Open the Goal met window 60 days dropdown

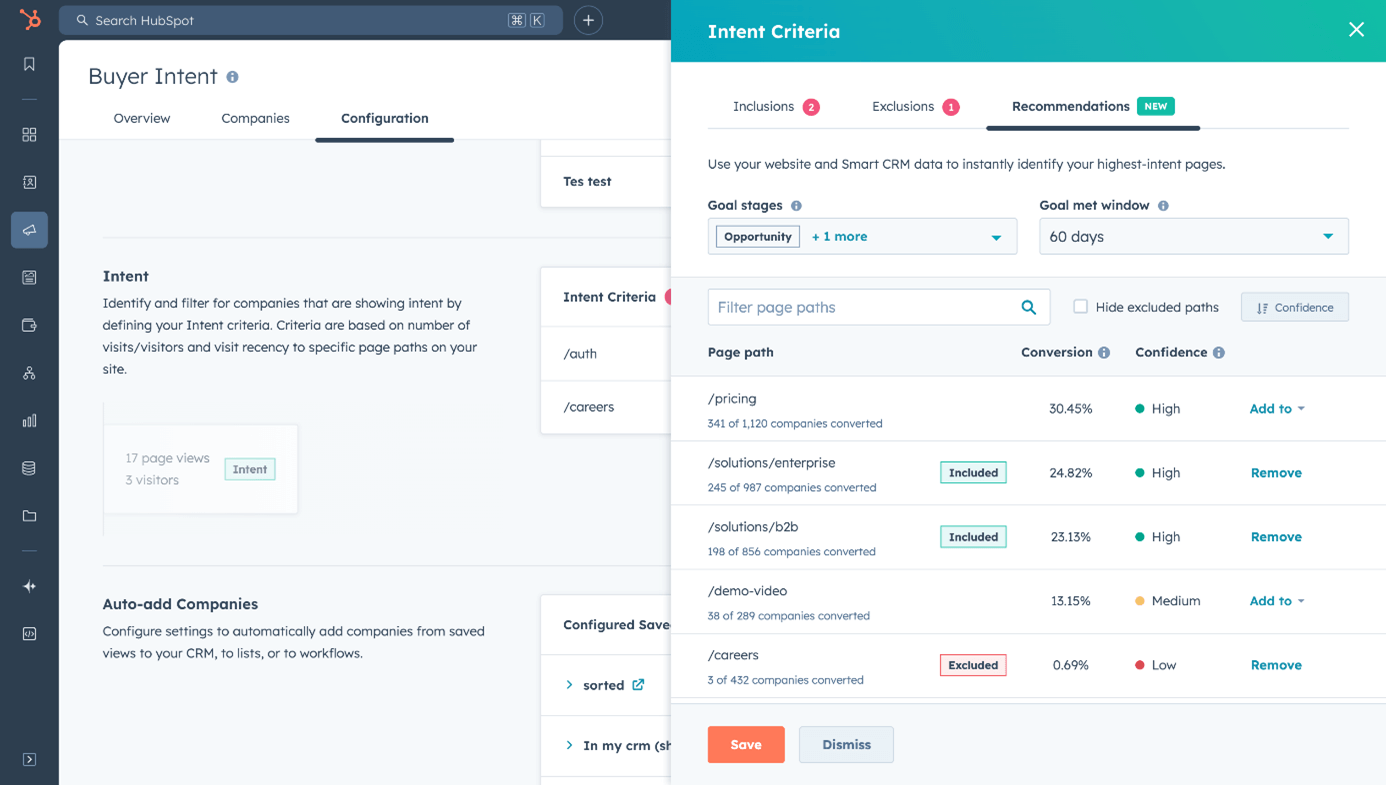[1194, 237]
